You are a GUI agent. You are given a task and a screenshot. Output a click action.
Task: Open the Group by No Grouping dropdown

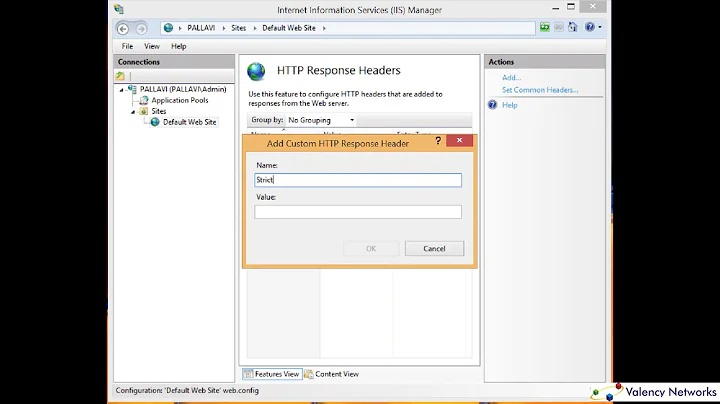coord(321,120)
